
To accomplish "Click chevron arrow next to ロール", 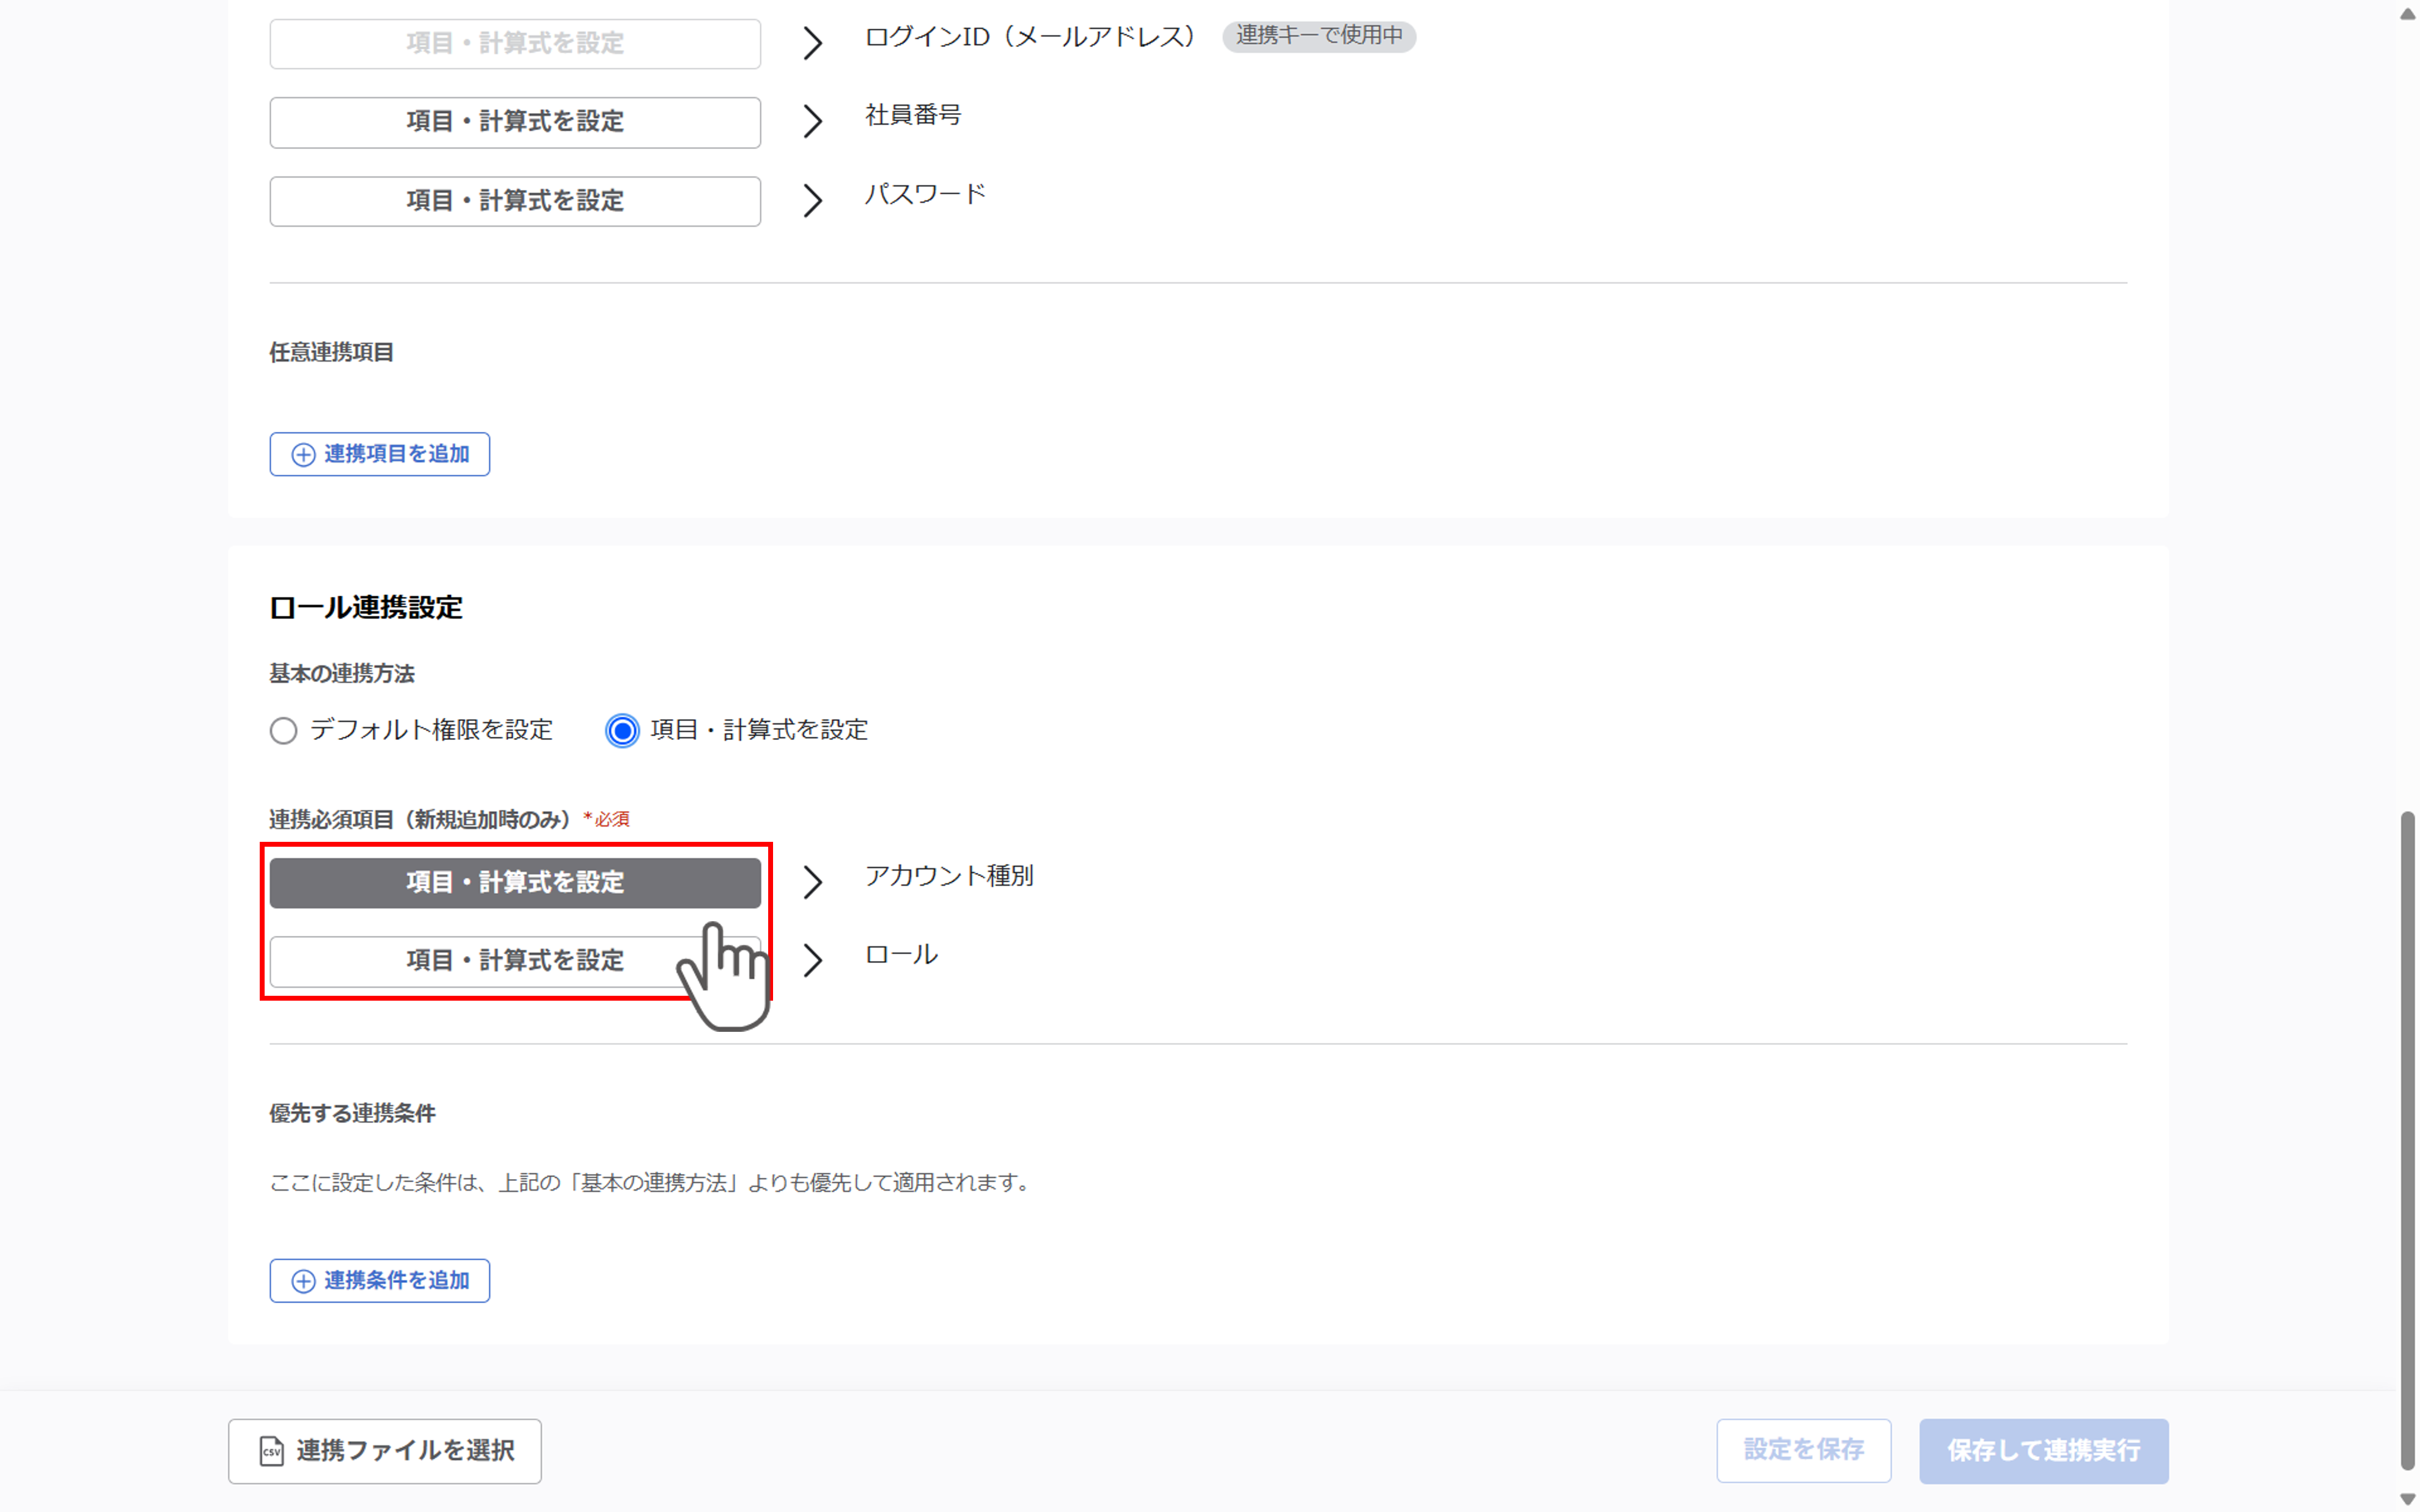I will (x=813, y=961).
